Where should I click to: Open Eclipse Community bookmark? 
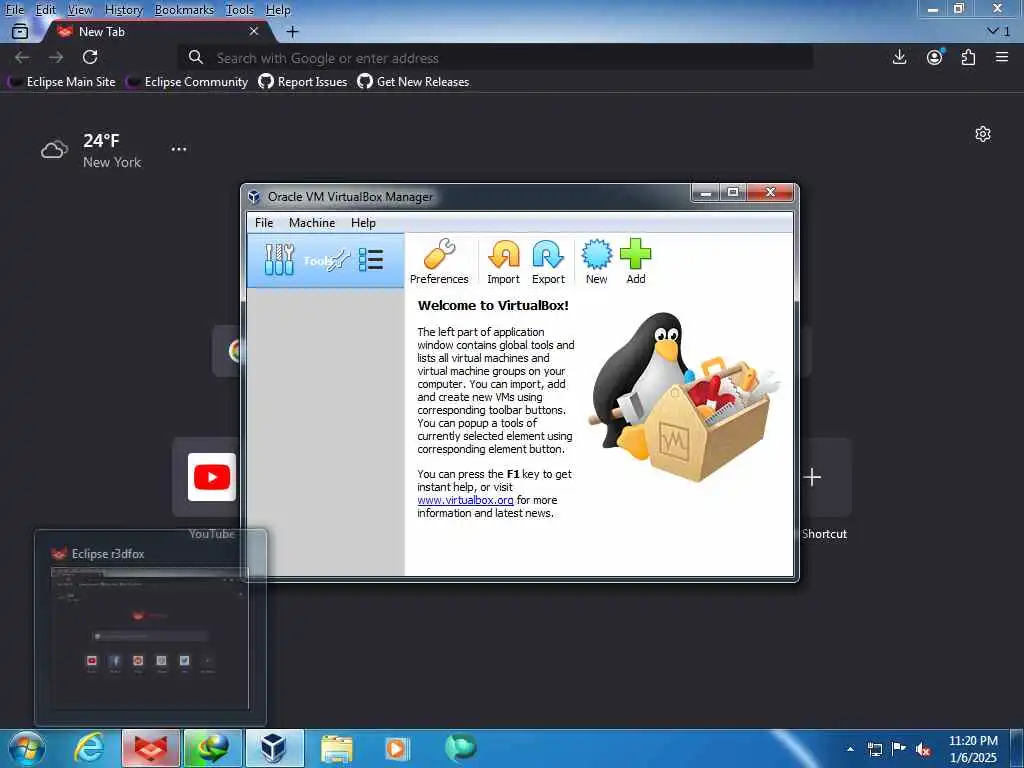point(187,82)
